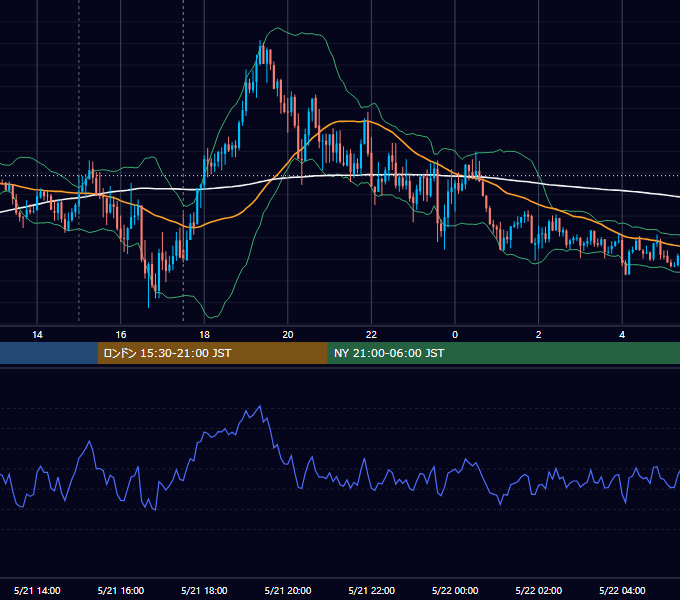Click the '5/21 20:00' date label
Screen dimensions: 680x600
point(288,590)
